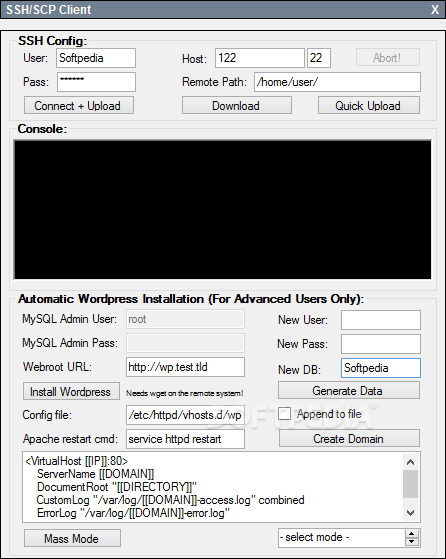The image size is (446, 559).
Task: Click the ServerName [[DOMAIN]] line
Action: 96,474
